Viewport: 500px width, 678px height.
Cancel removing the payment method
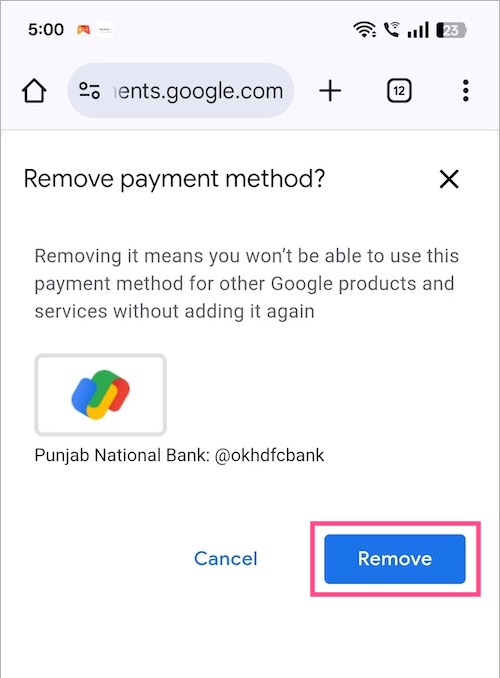tap(225, 559)
